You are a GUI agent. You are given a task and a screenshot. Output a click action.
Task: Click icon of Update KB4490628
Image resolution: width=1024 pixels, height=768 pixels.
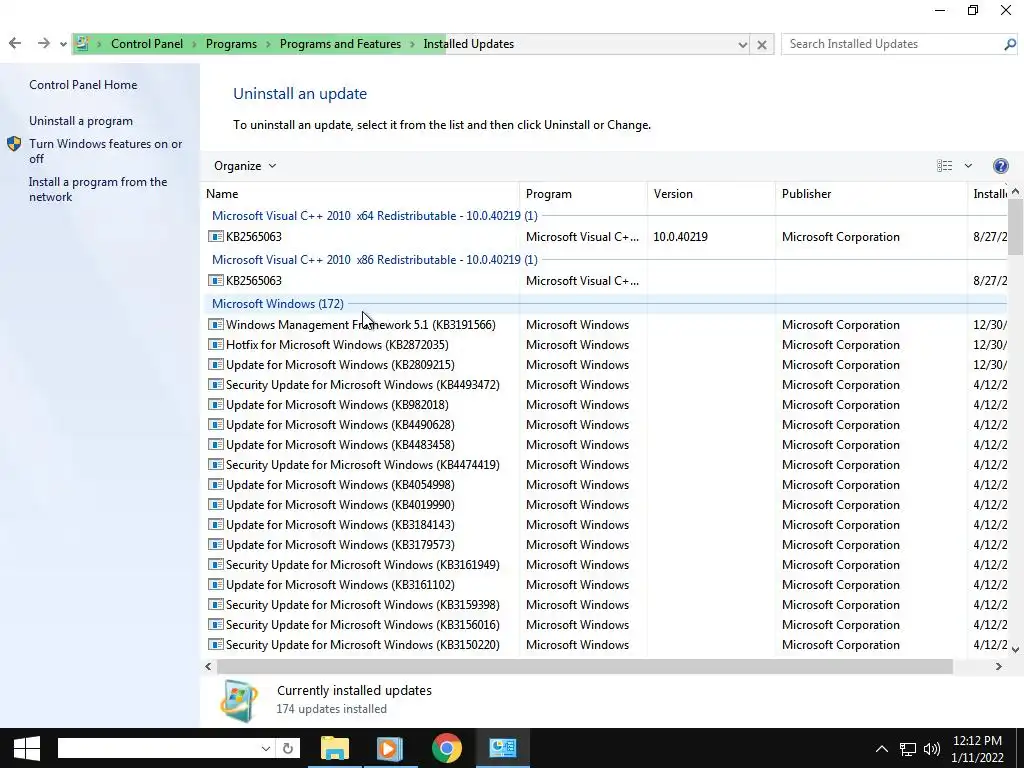click(216, 424)
